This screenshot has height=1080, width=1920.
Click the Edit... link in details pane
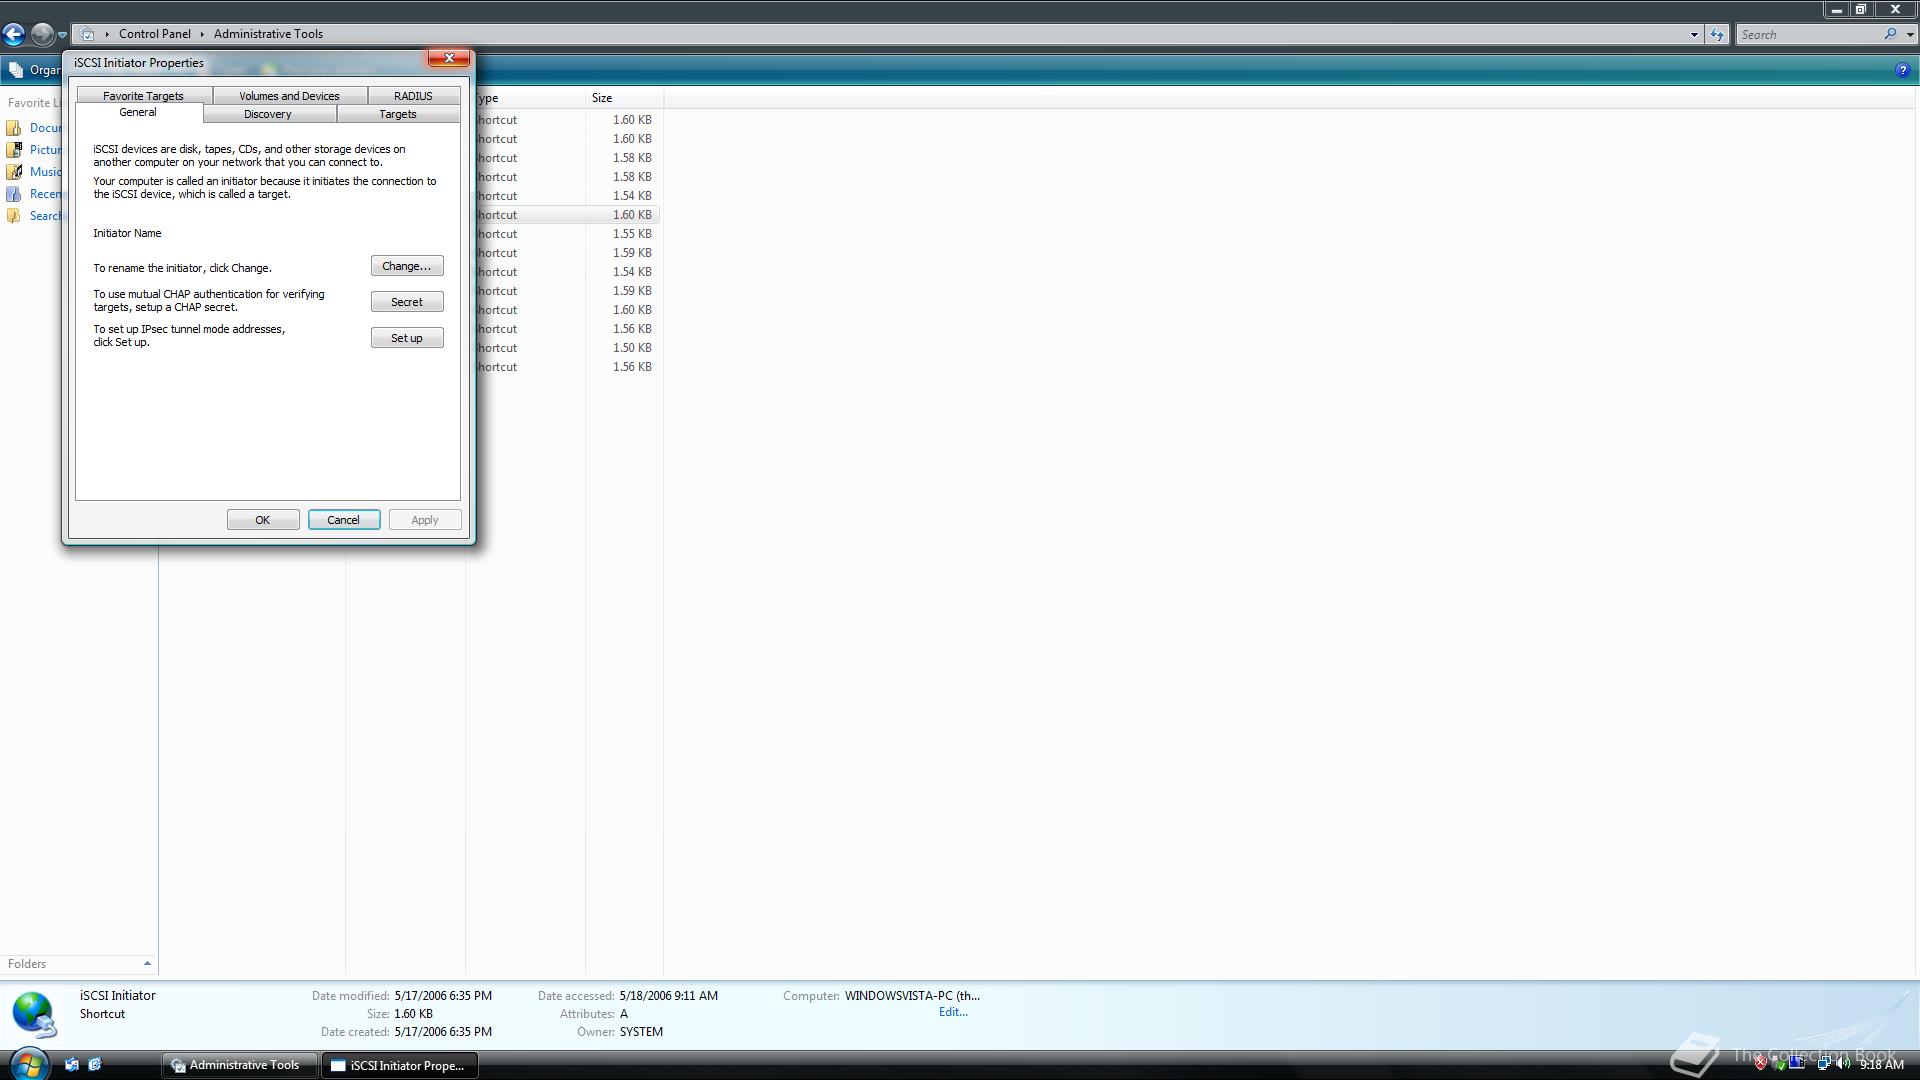click(953, 1012)
